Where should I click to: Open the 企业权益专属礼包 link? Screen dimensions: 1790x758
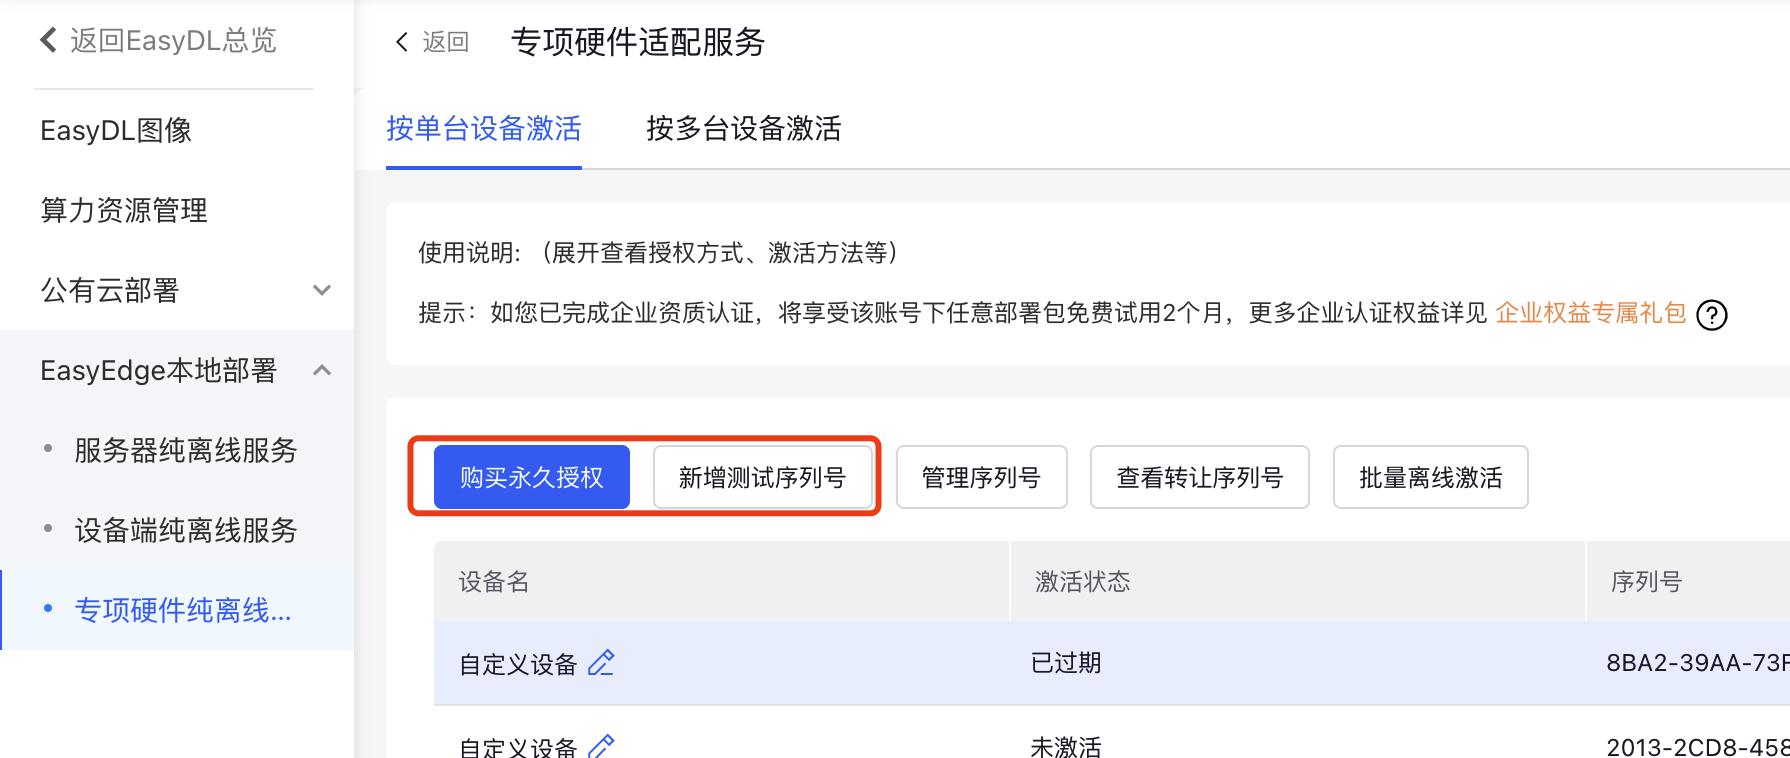point(1591,313)
